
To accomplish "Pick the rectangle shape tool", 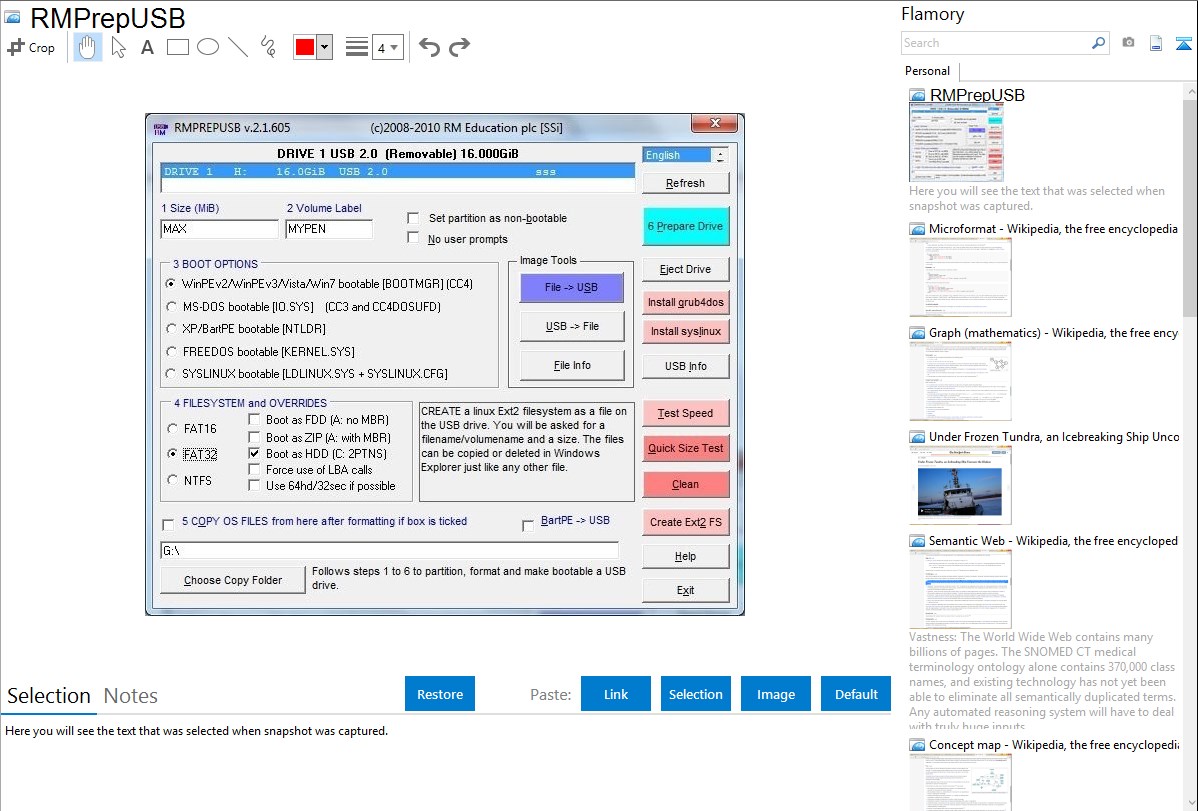I will click(x=178, y=47).
